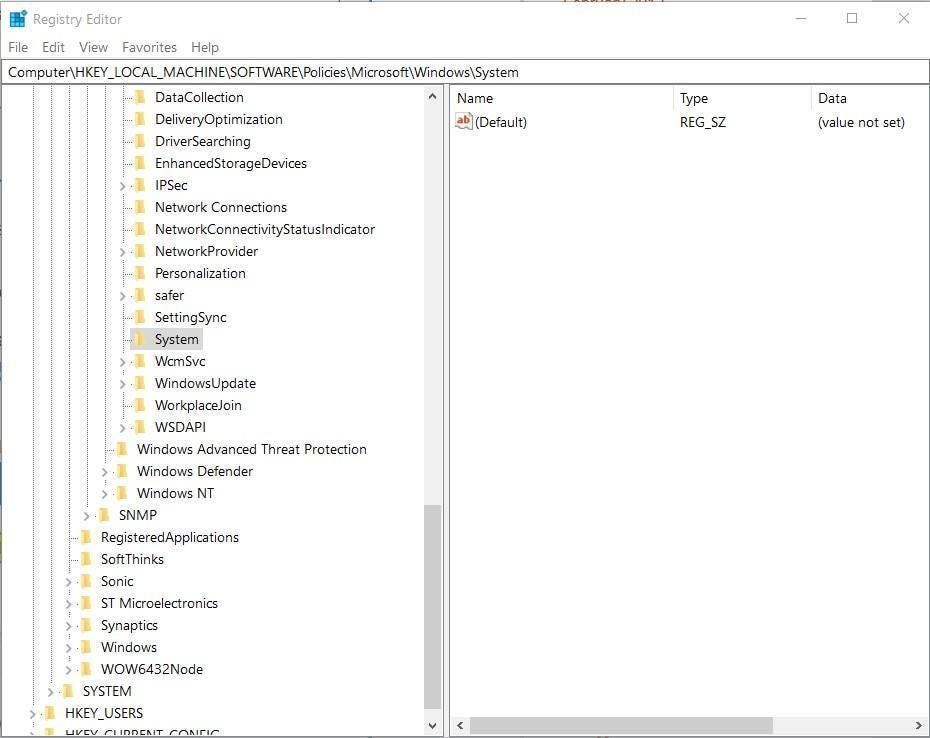930x738 pixels.
Task: Click the DriverSearching folder icon
Action: [140, 141]
